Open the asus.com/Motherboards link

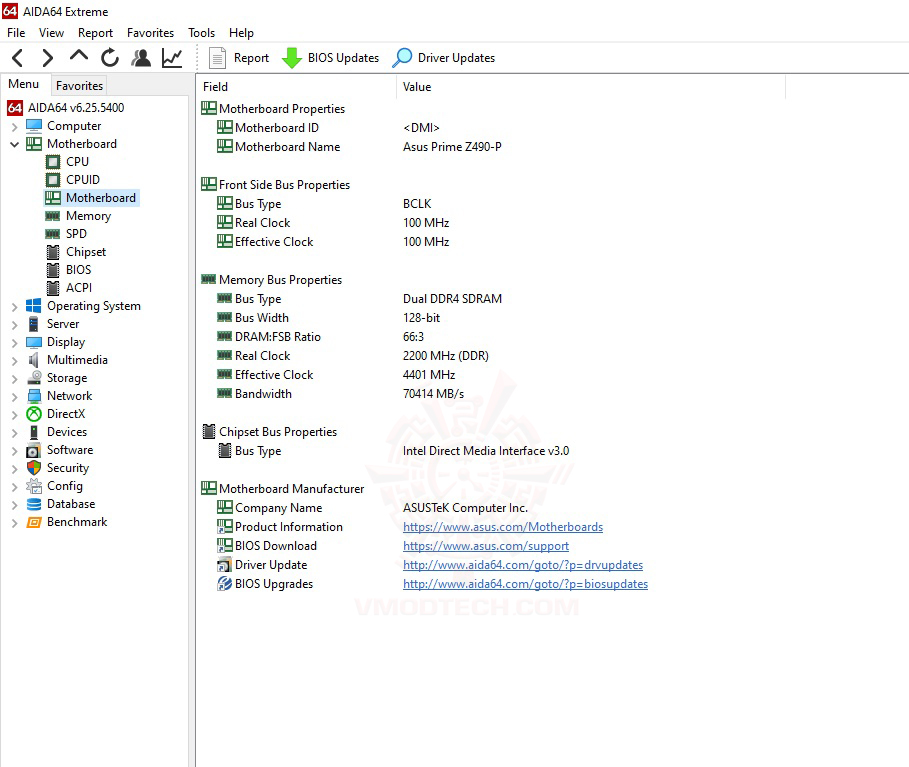click(503, 526)
